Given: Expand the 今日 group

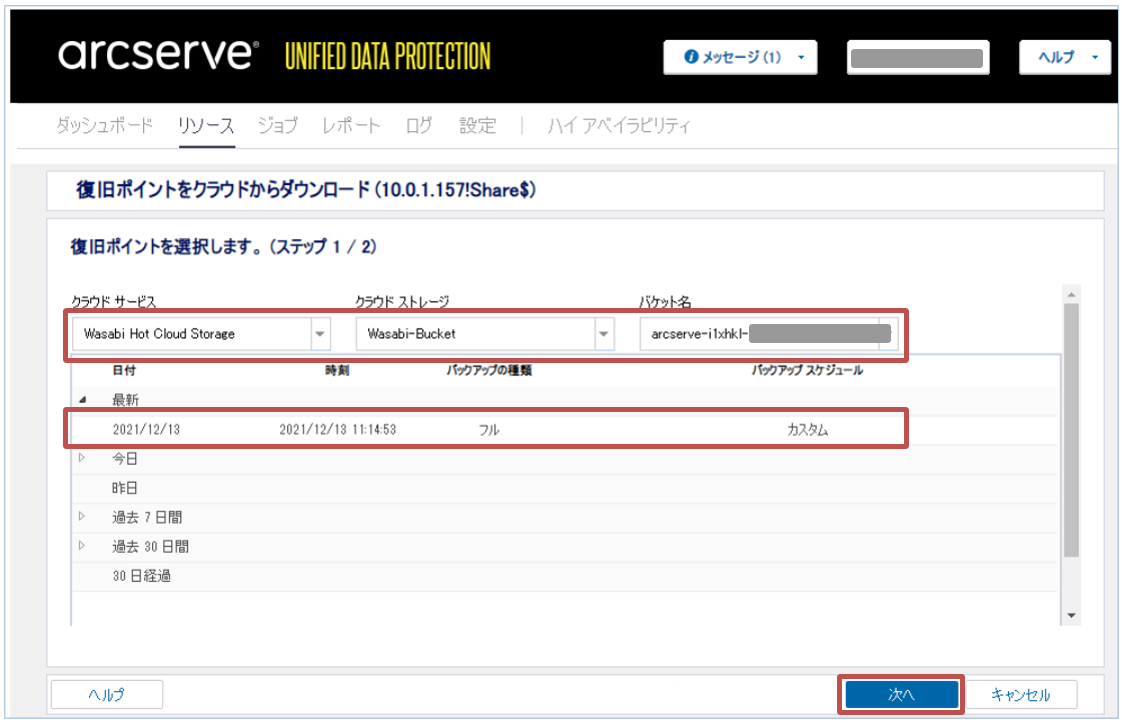Looking at the screenshot, I should [82, 457].
